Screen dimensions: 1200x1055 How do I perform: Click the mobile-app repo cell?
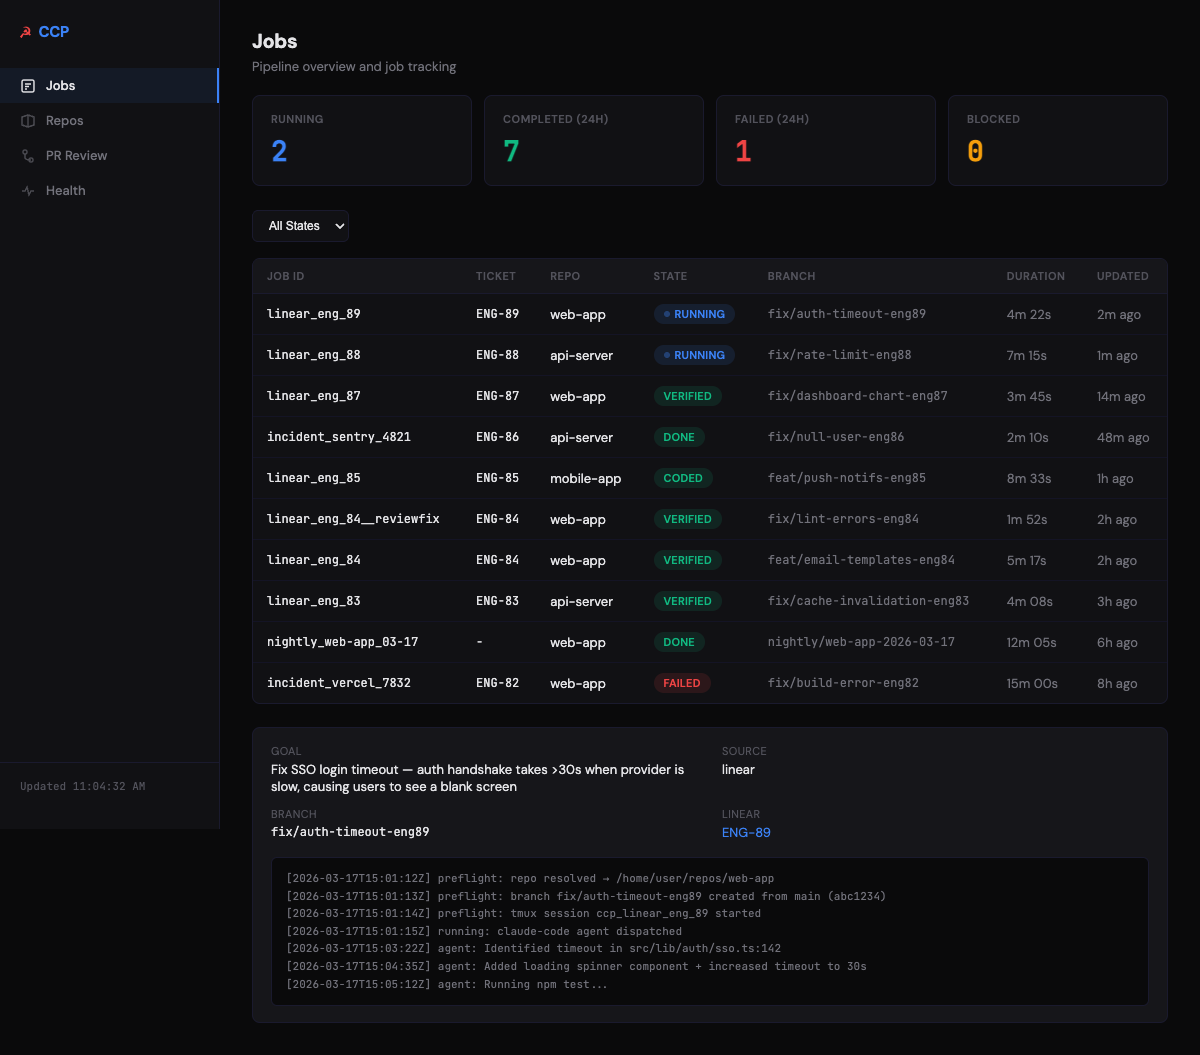point(585,478)
